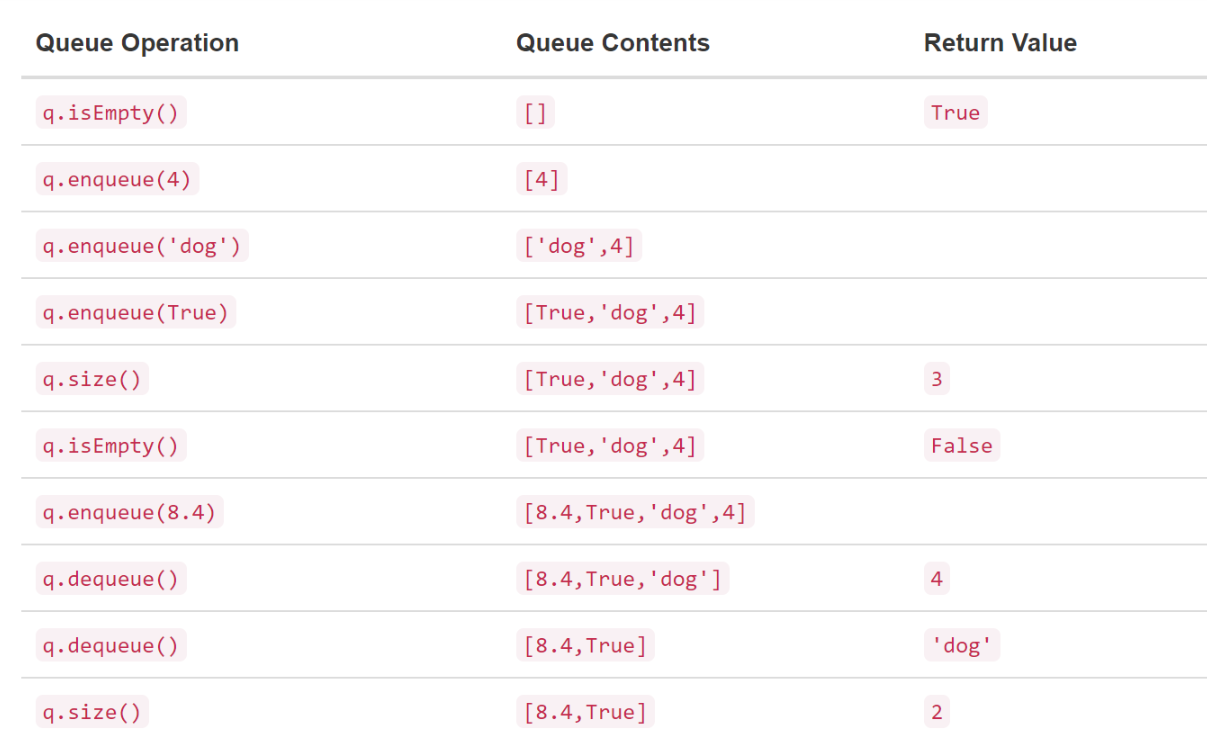Click the q.enqueue(True) operation
This screenshot has width=1207, height=753.
[136, 312]
